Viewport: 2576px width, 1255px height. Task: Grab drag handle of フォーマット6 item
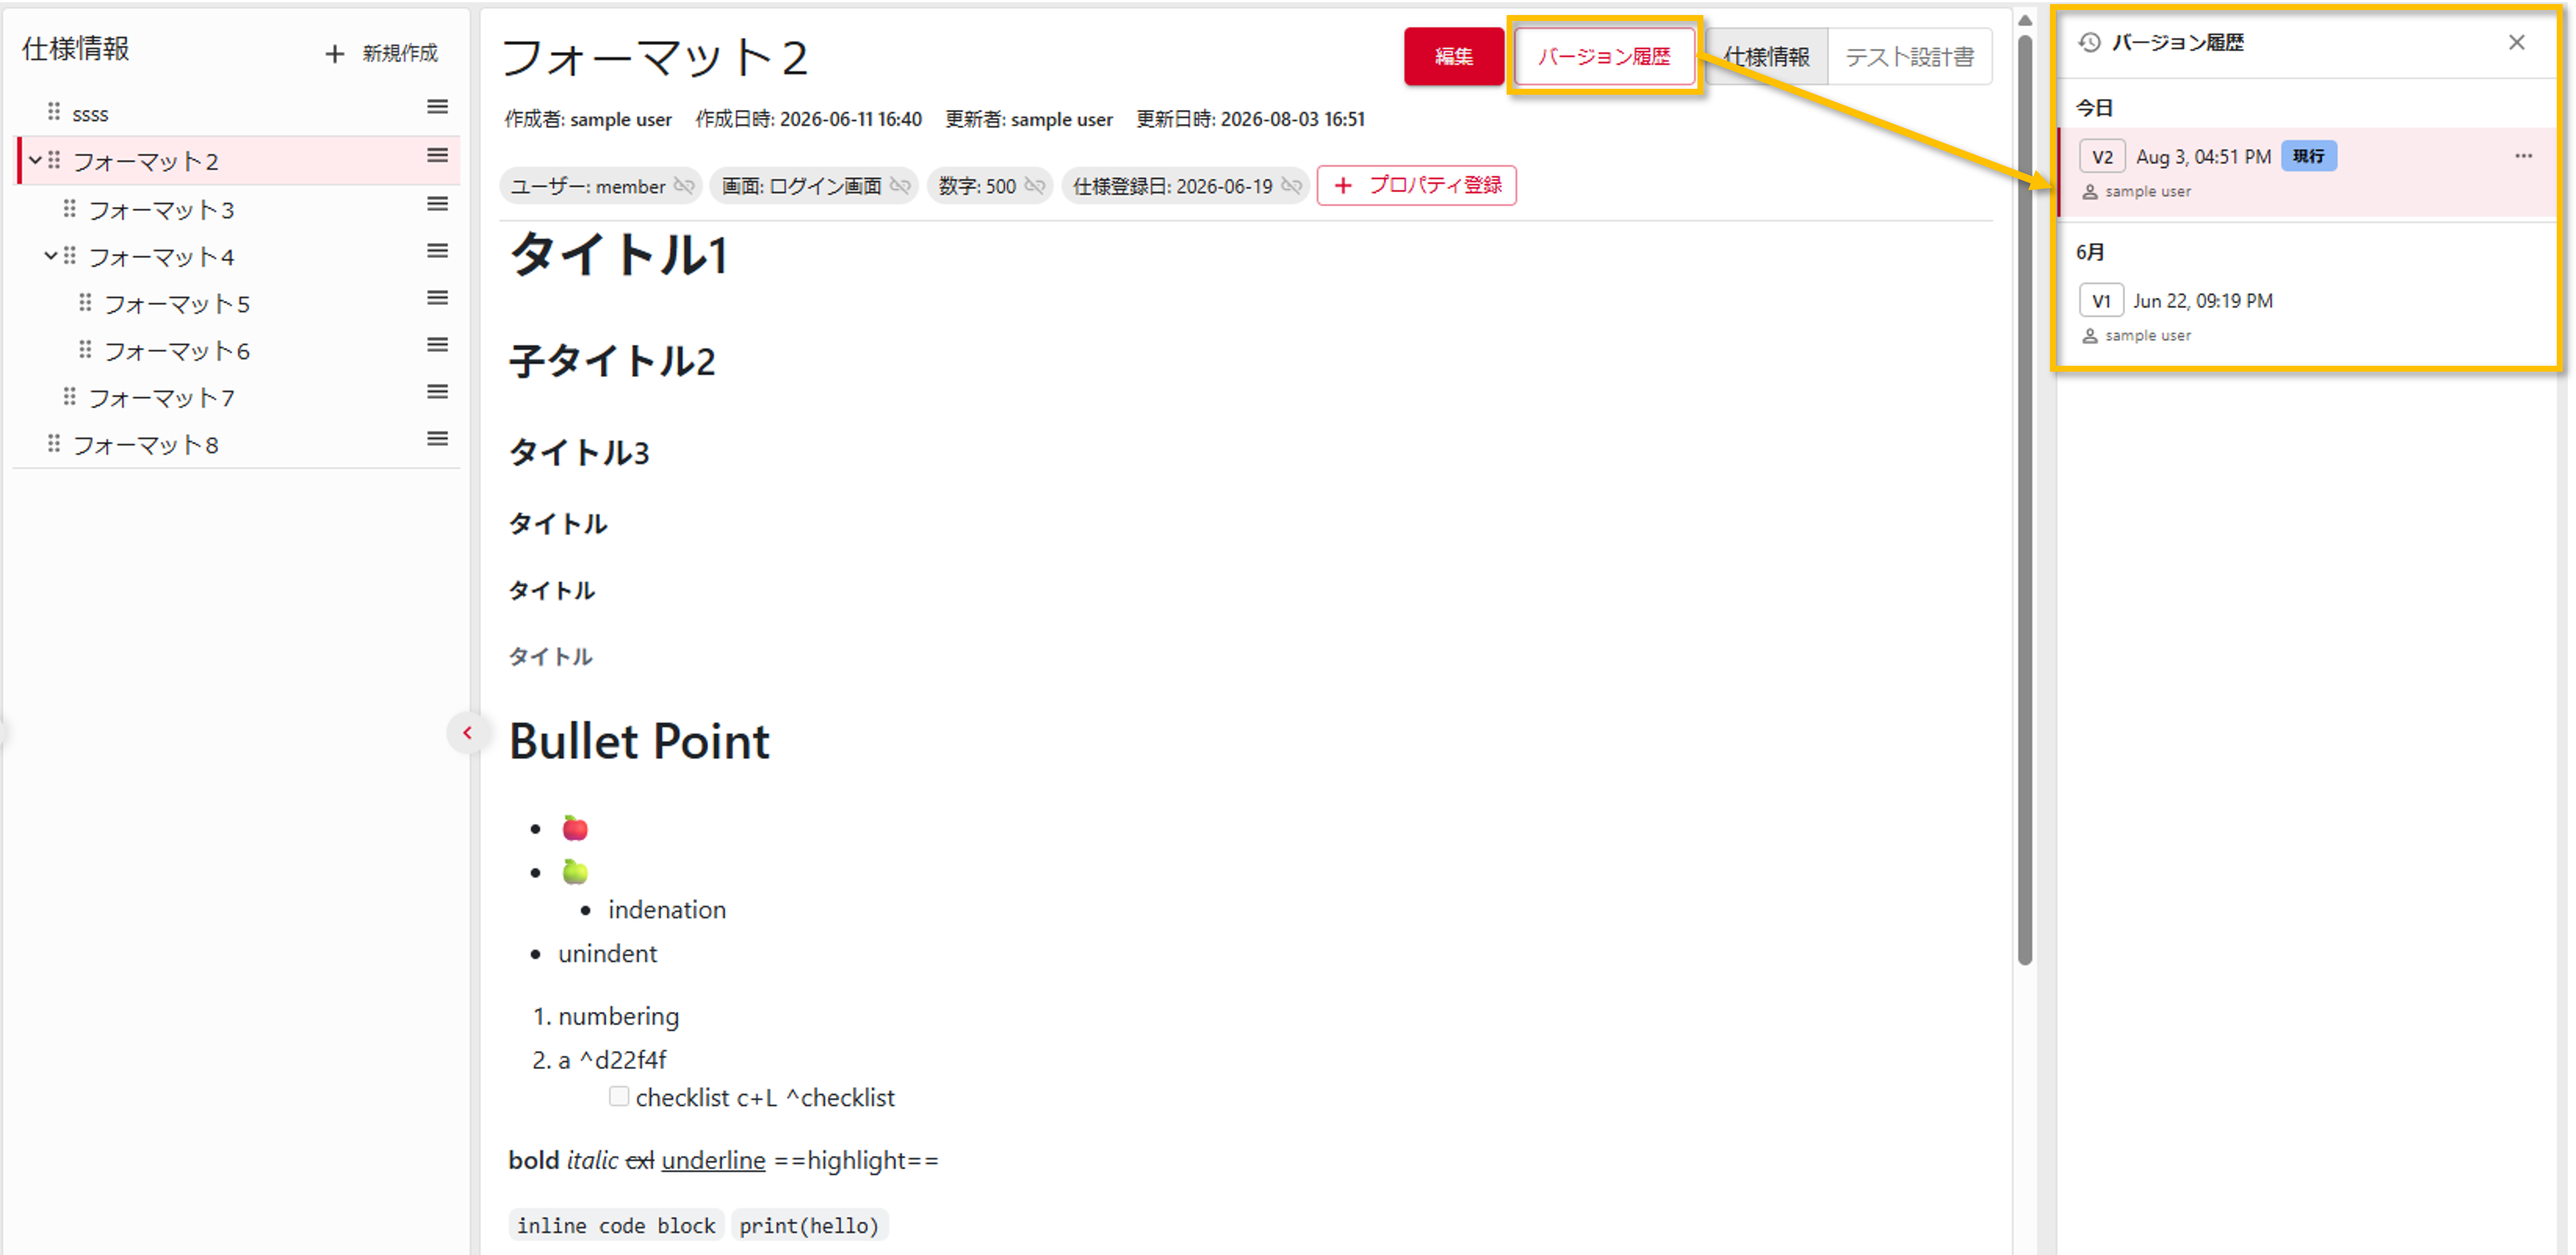85,349
